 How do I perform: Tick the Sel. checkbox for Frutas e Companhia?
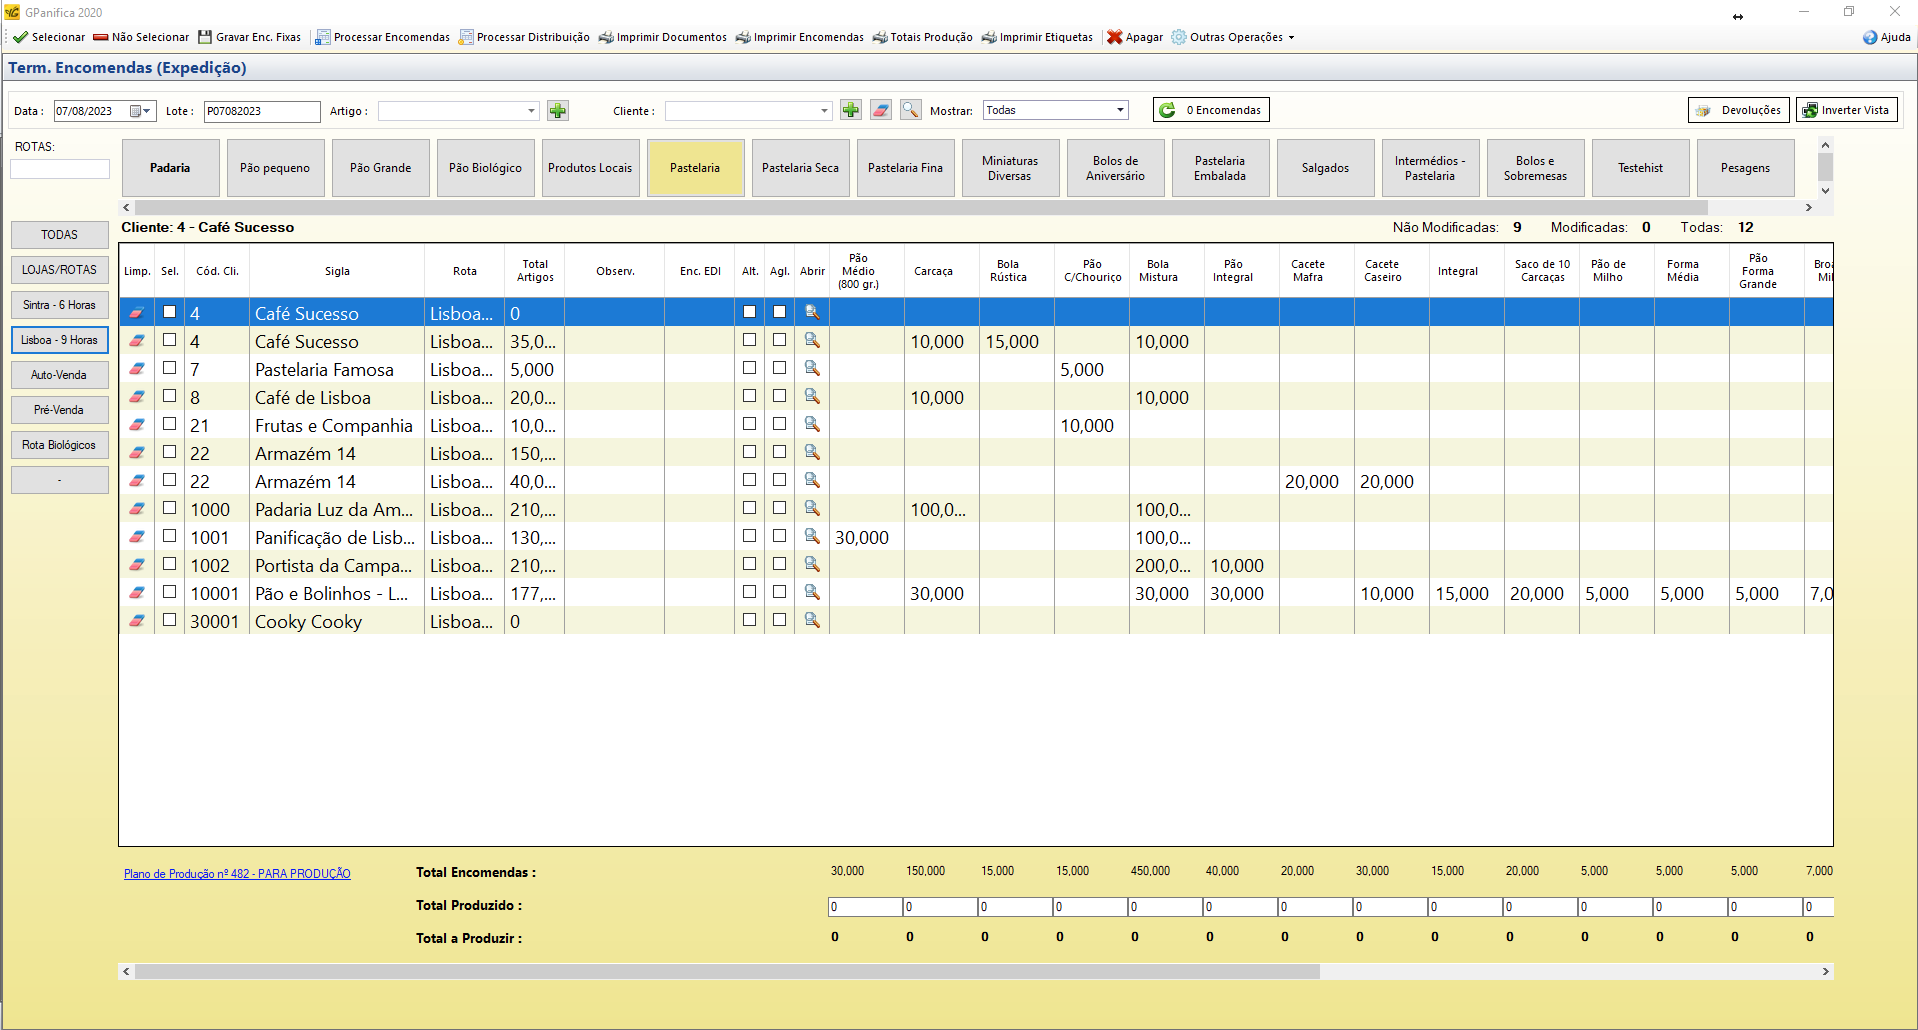[170, 424]
